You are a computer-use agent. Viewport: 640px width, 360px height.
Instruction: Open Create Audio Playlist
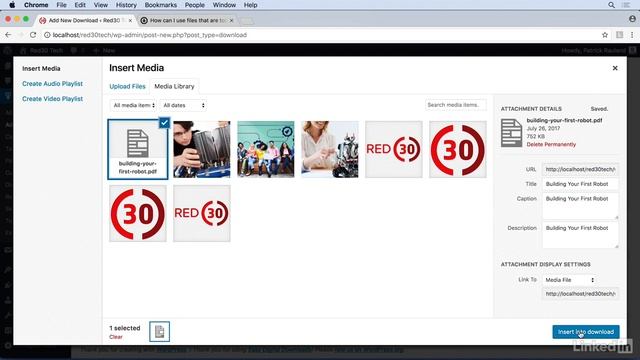[52, 84]
